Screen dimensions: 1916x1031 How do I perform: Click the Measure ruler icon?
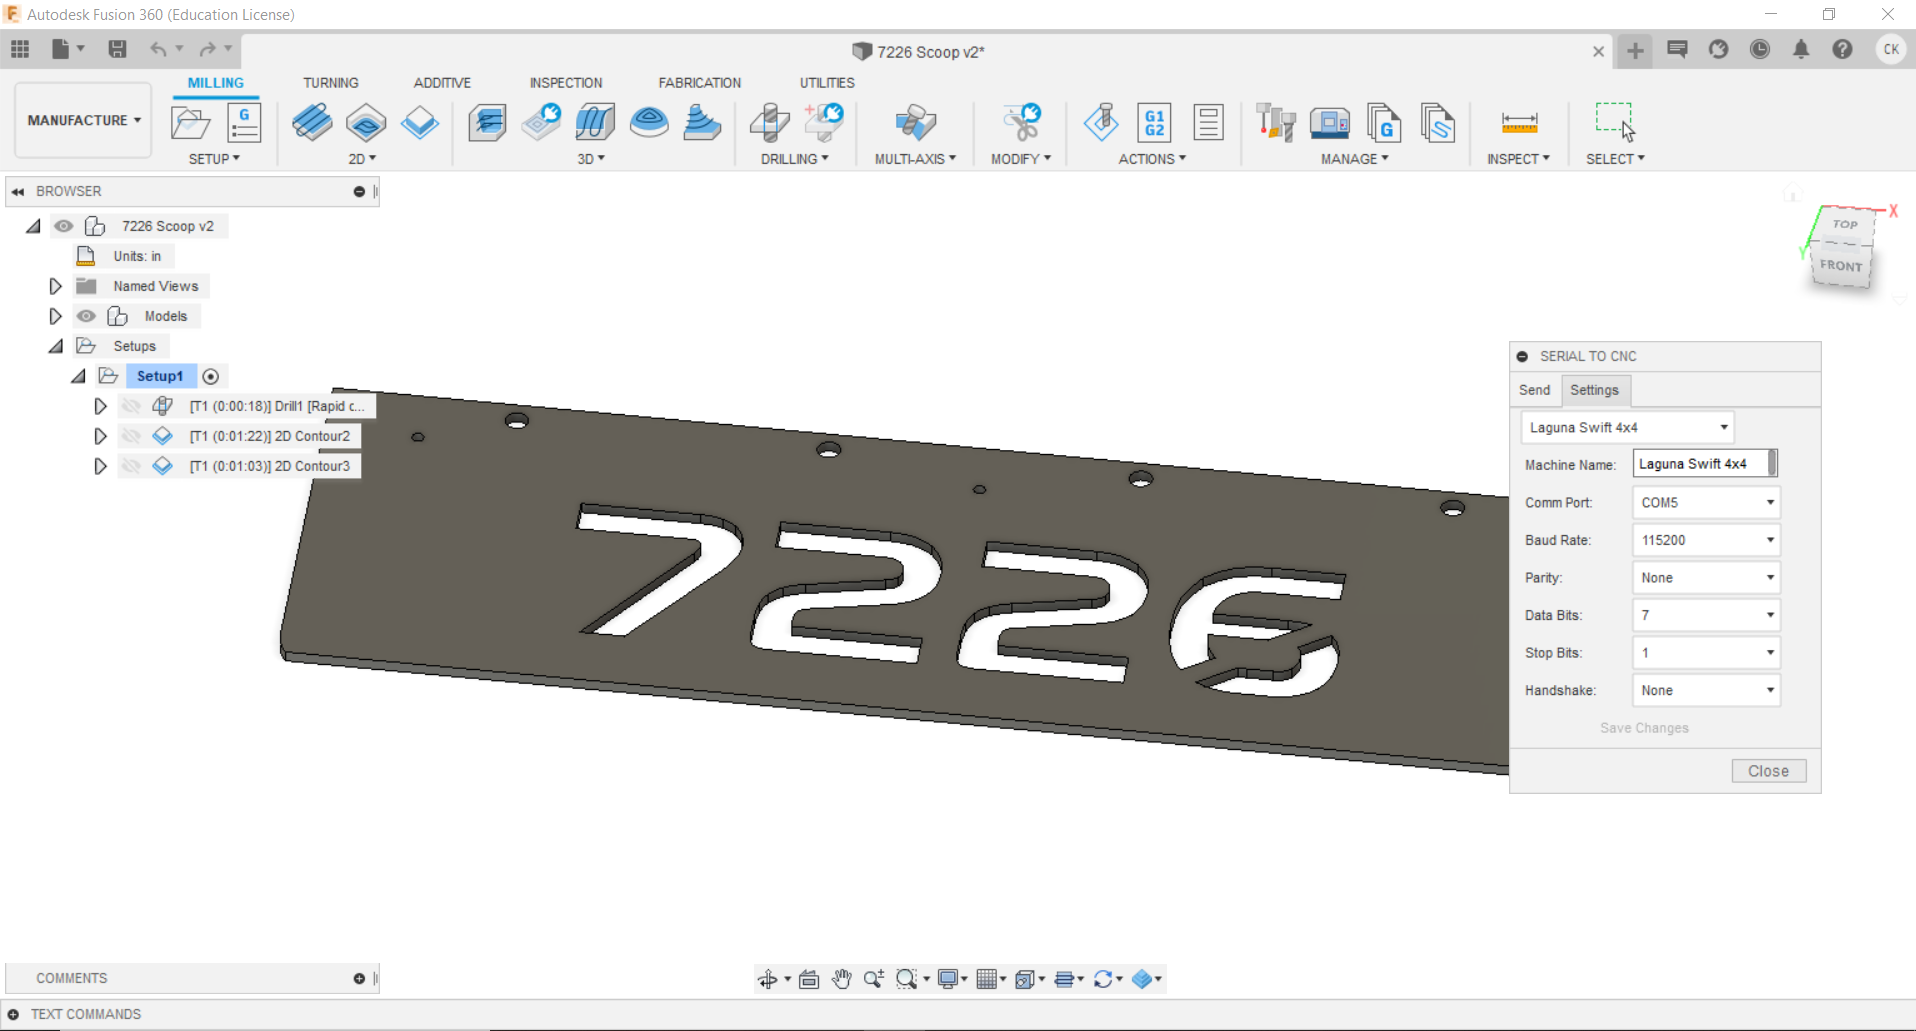tap(1518, 123)
